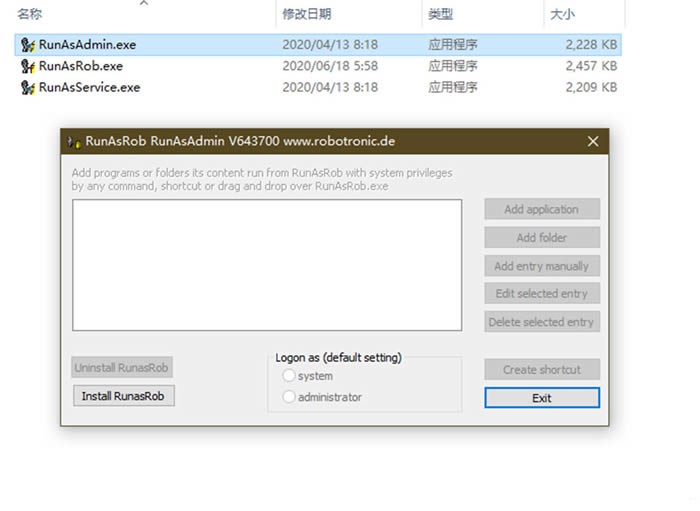The height and width of the screenshot is (511, 700).
Task: Select the RunAsRob.exe file name
Action: point(81,66)
